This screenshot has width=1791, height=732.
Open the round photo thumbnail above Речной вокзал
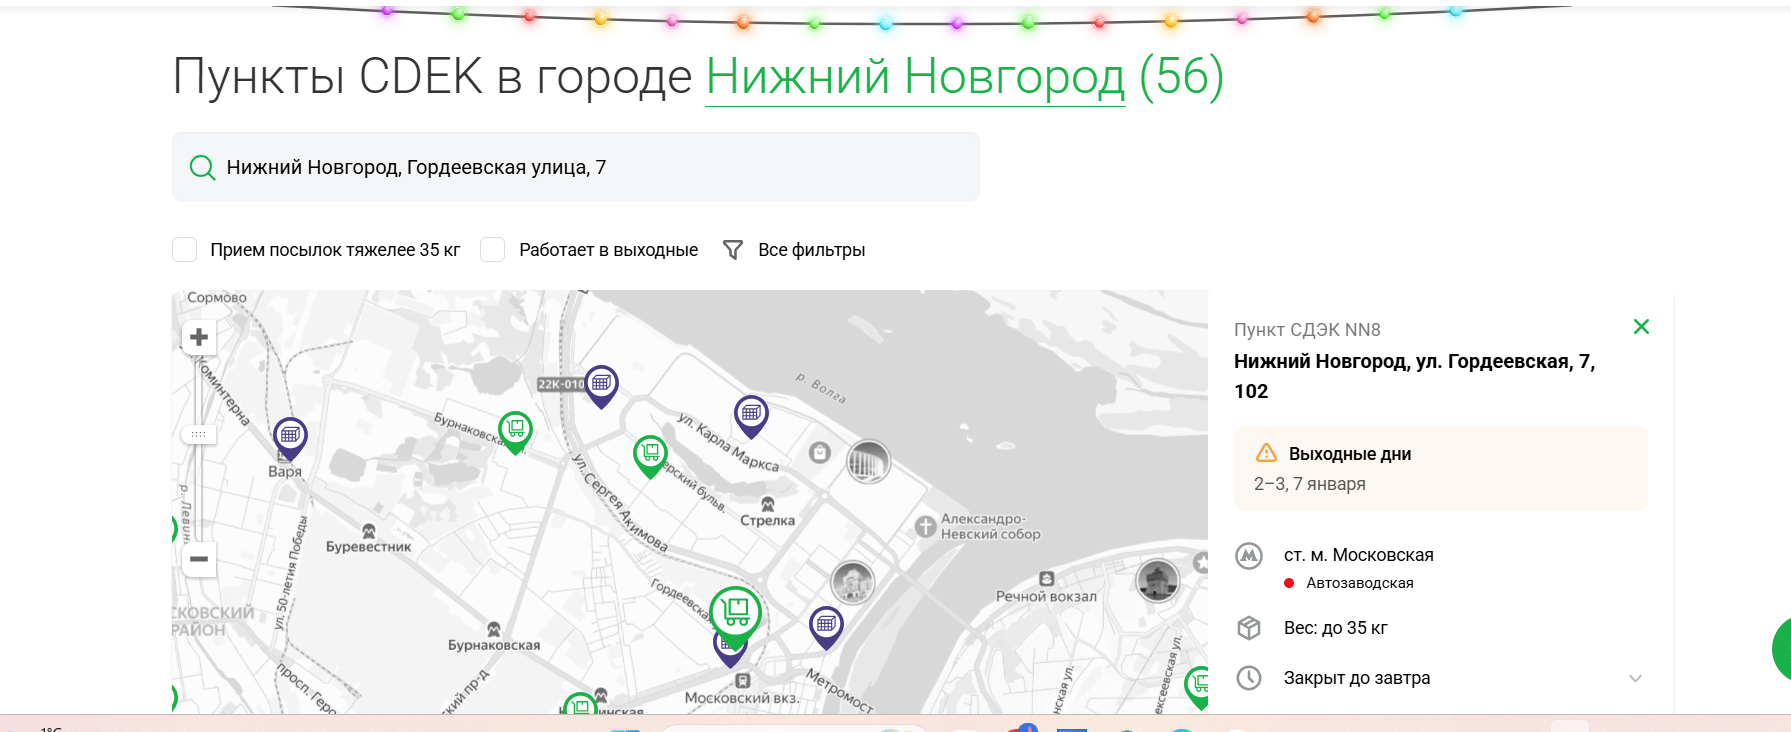tap(1158, 580)
